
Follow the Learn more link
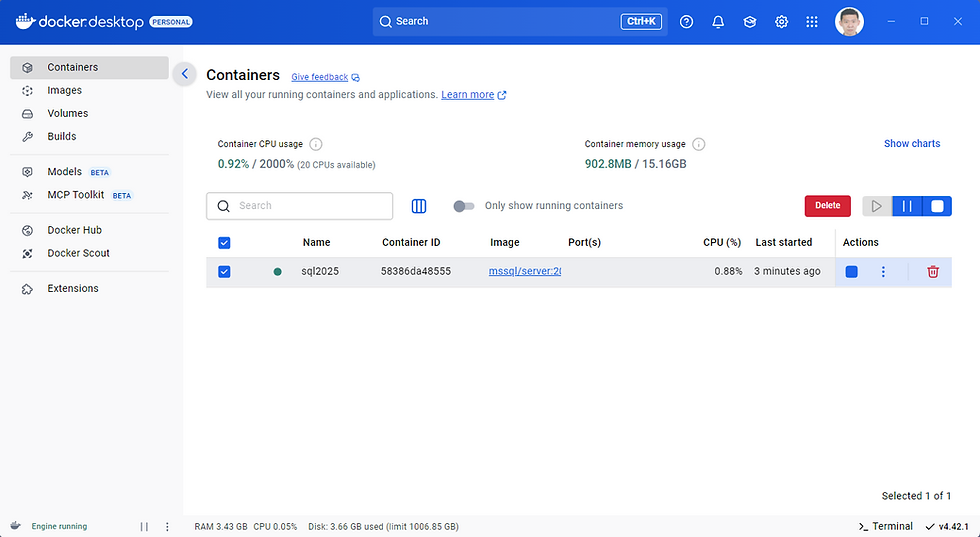coord(474,95)
